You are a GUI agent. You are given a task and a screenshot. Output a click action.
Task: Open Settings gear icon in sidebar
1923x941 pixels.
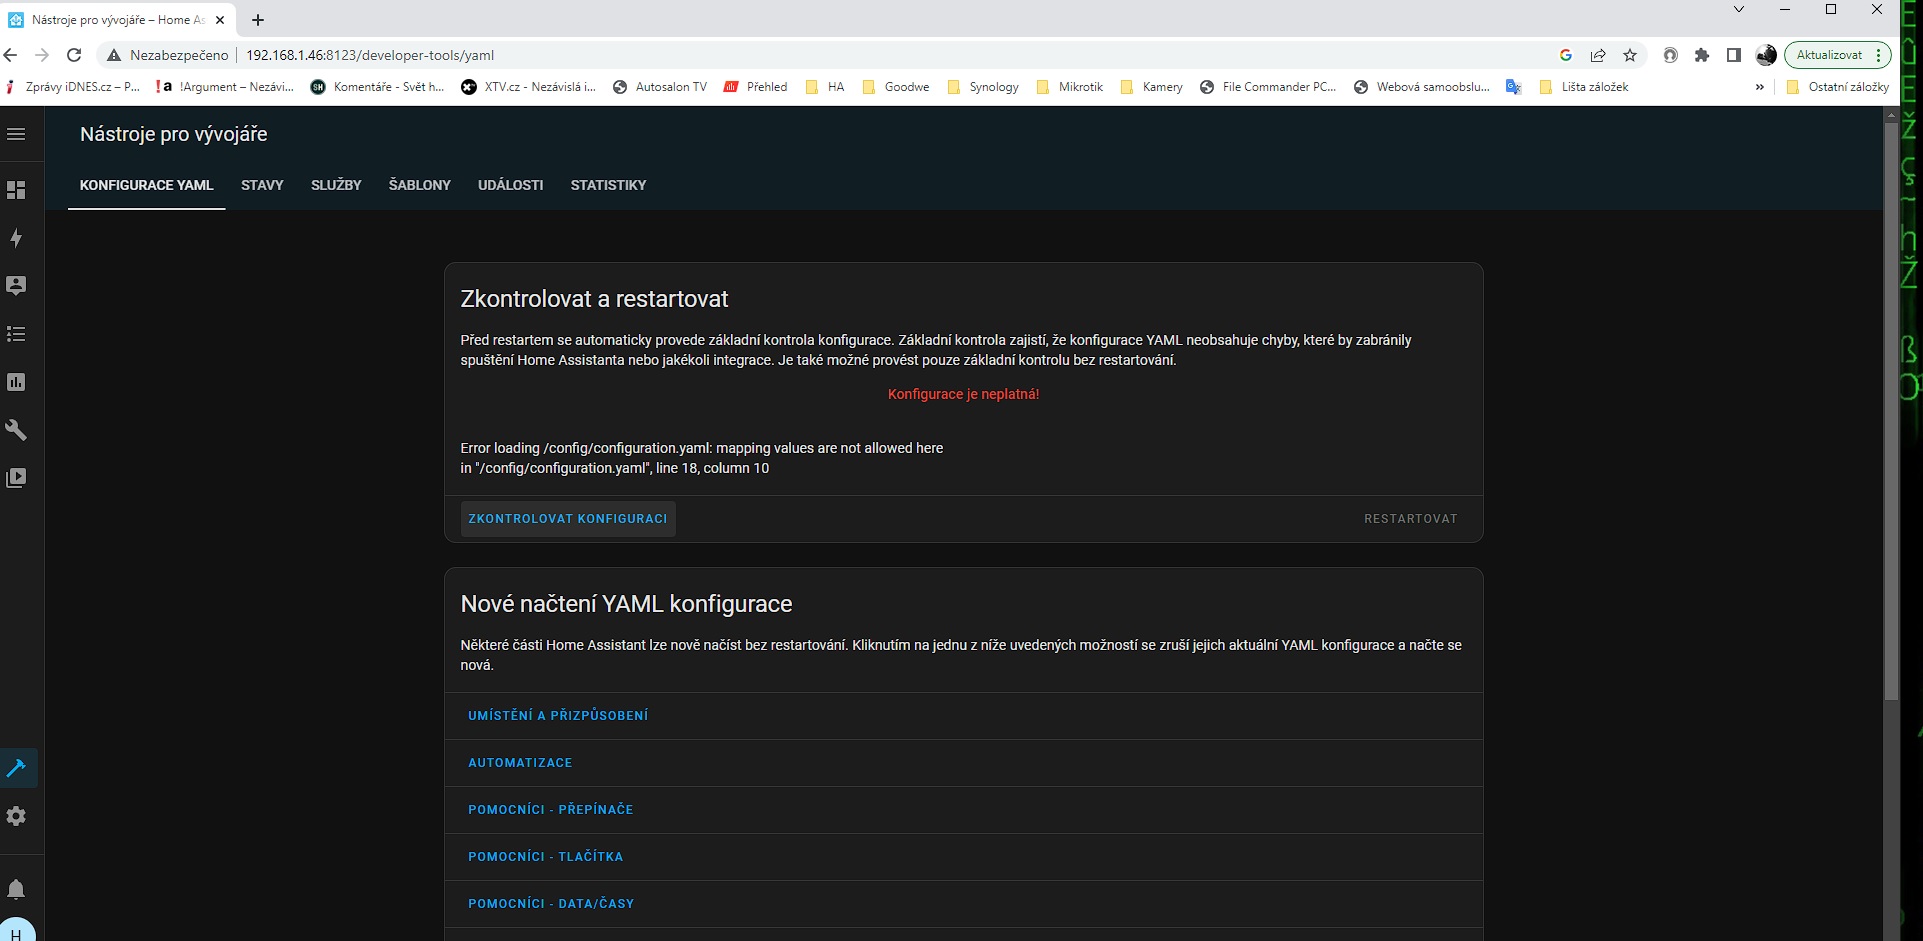[16, 816]
